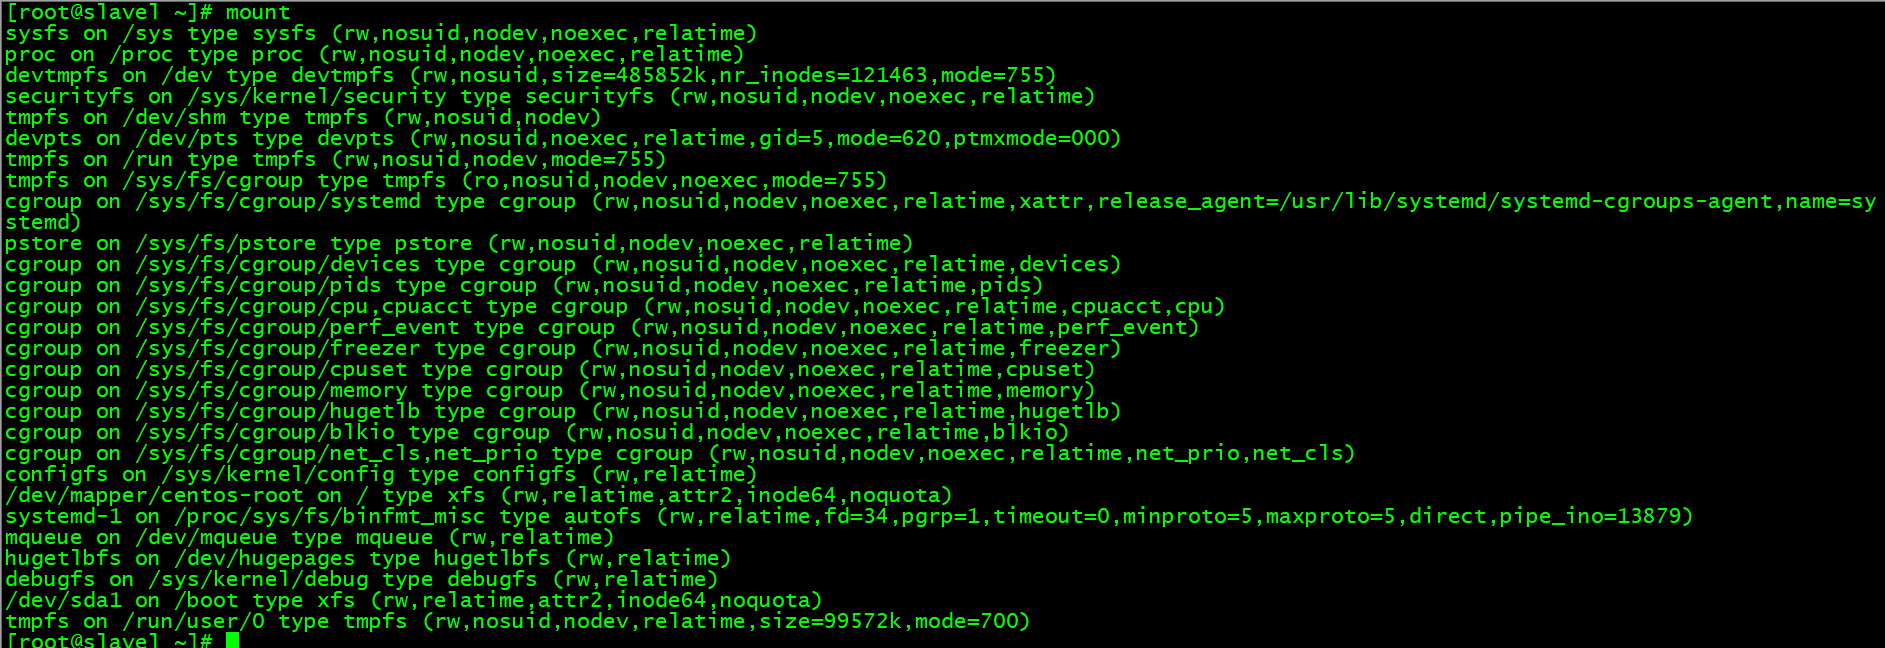Image resolution: width=1885 pixels, height=648 pixels.
Task: Click the '/dev/mapper/centos-root' device path
Action: [x=154, y=495]
